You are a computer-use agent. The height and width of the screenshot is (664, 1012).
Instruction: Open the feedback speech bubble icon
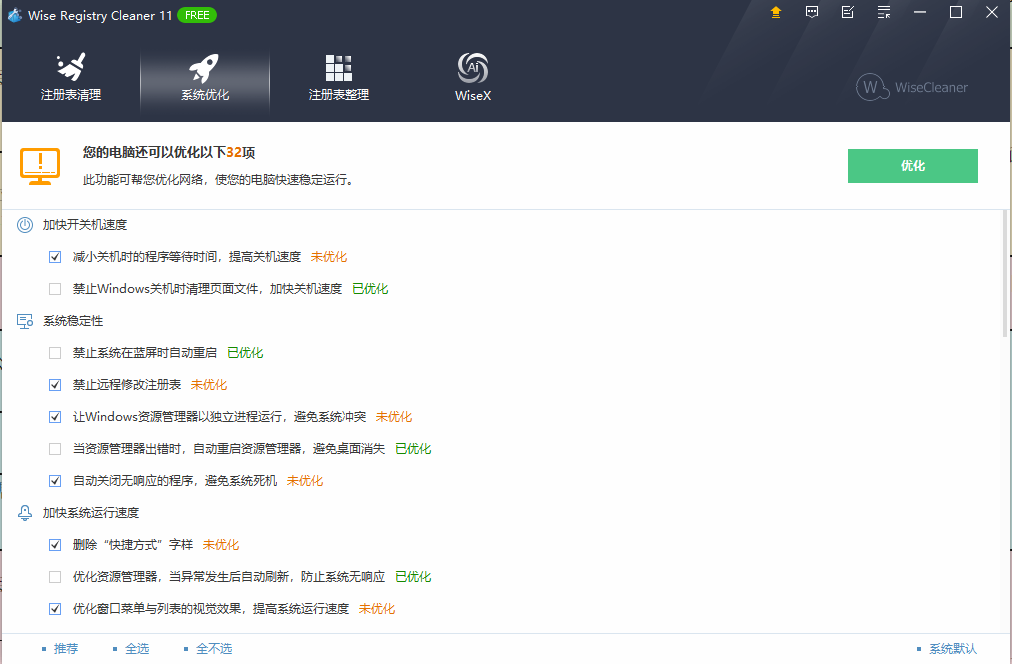[812, 12]
